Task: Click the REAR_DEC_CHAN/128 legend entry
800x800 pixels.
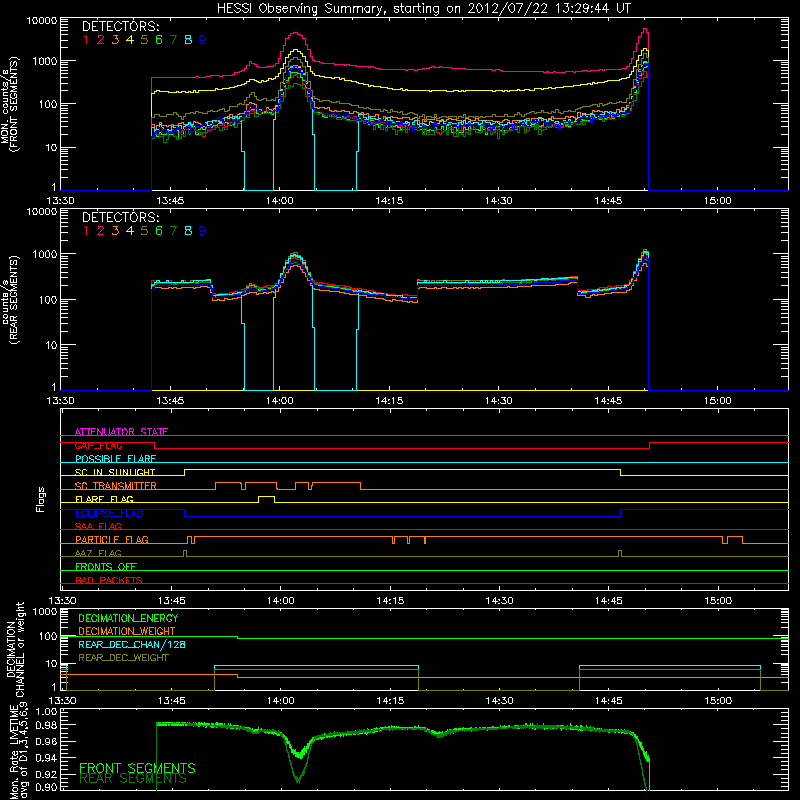Action: (x=132, y=644)
